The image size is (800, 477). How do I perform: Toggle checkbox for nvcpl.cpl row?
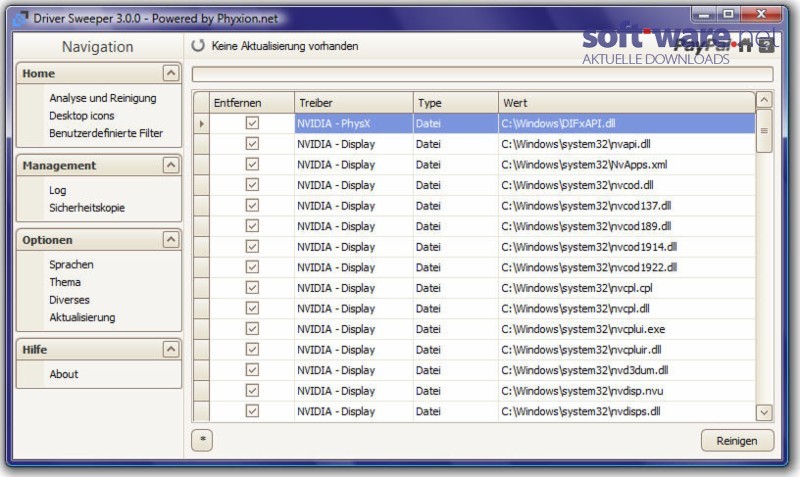coord(252,287)
